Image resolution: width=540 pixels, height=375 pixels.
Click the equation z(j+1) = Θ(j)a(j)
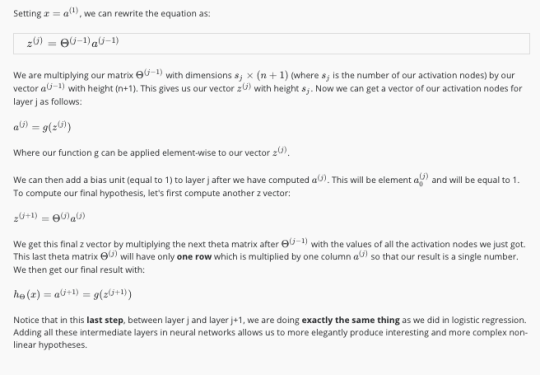coord(49,218)
